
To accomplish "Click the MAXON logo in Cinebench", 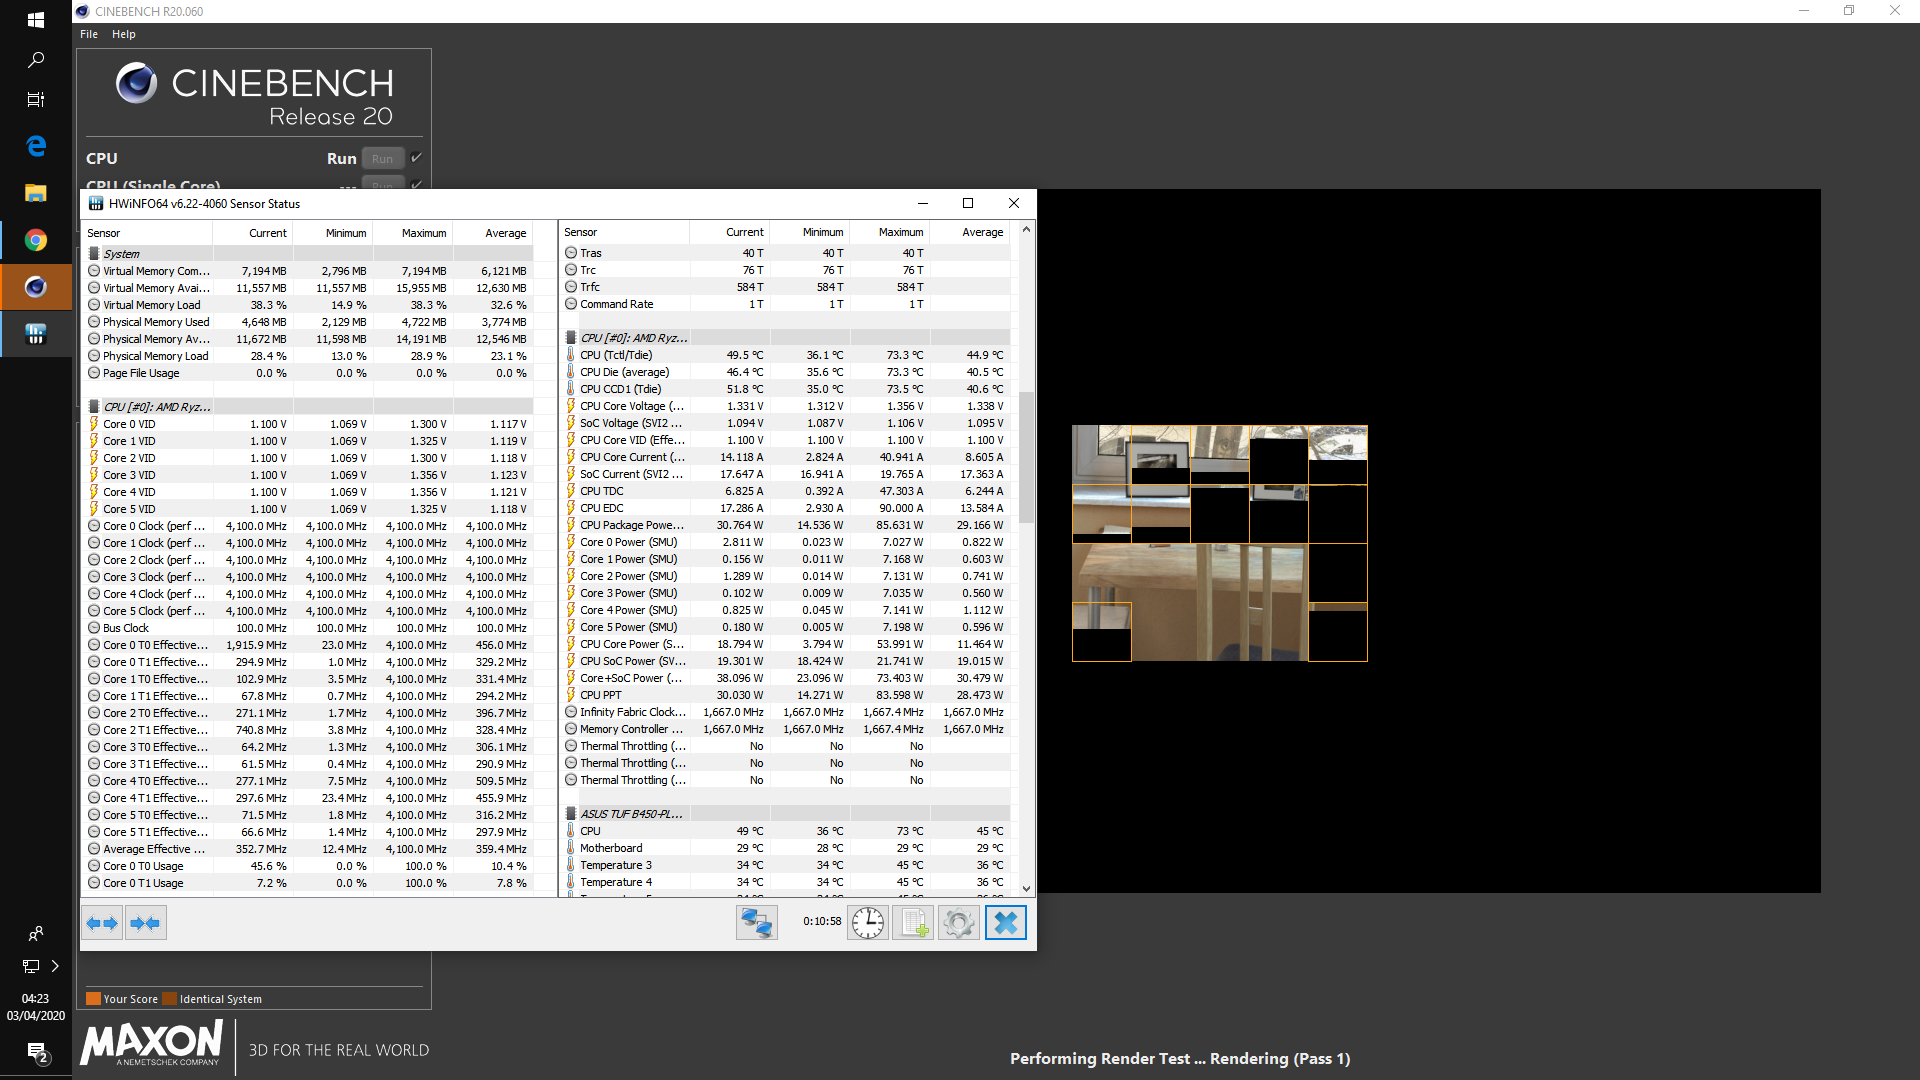I will click(x=152, y=1044).
